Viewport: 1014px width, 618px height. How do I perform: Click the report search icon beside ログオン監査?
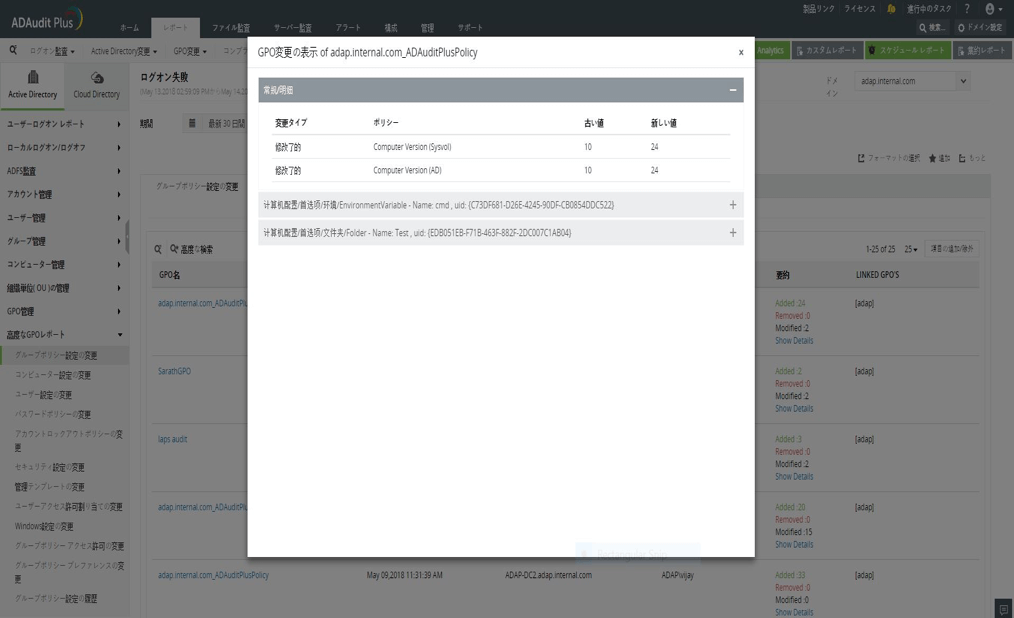click(13, 50)
